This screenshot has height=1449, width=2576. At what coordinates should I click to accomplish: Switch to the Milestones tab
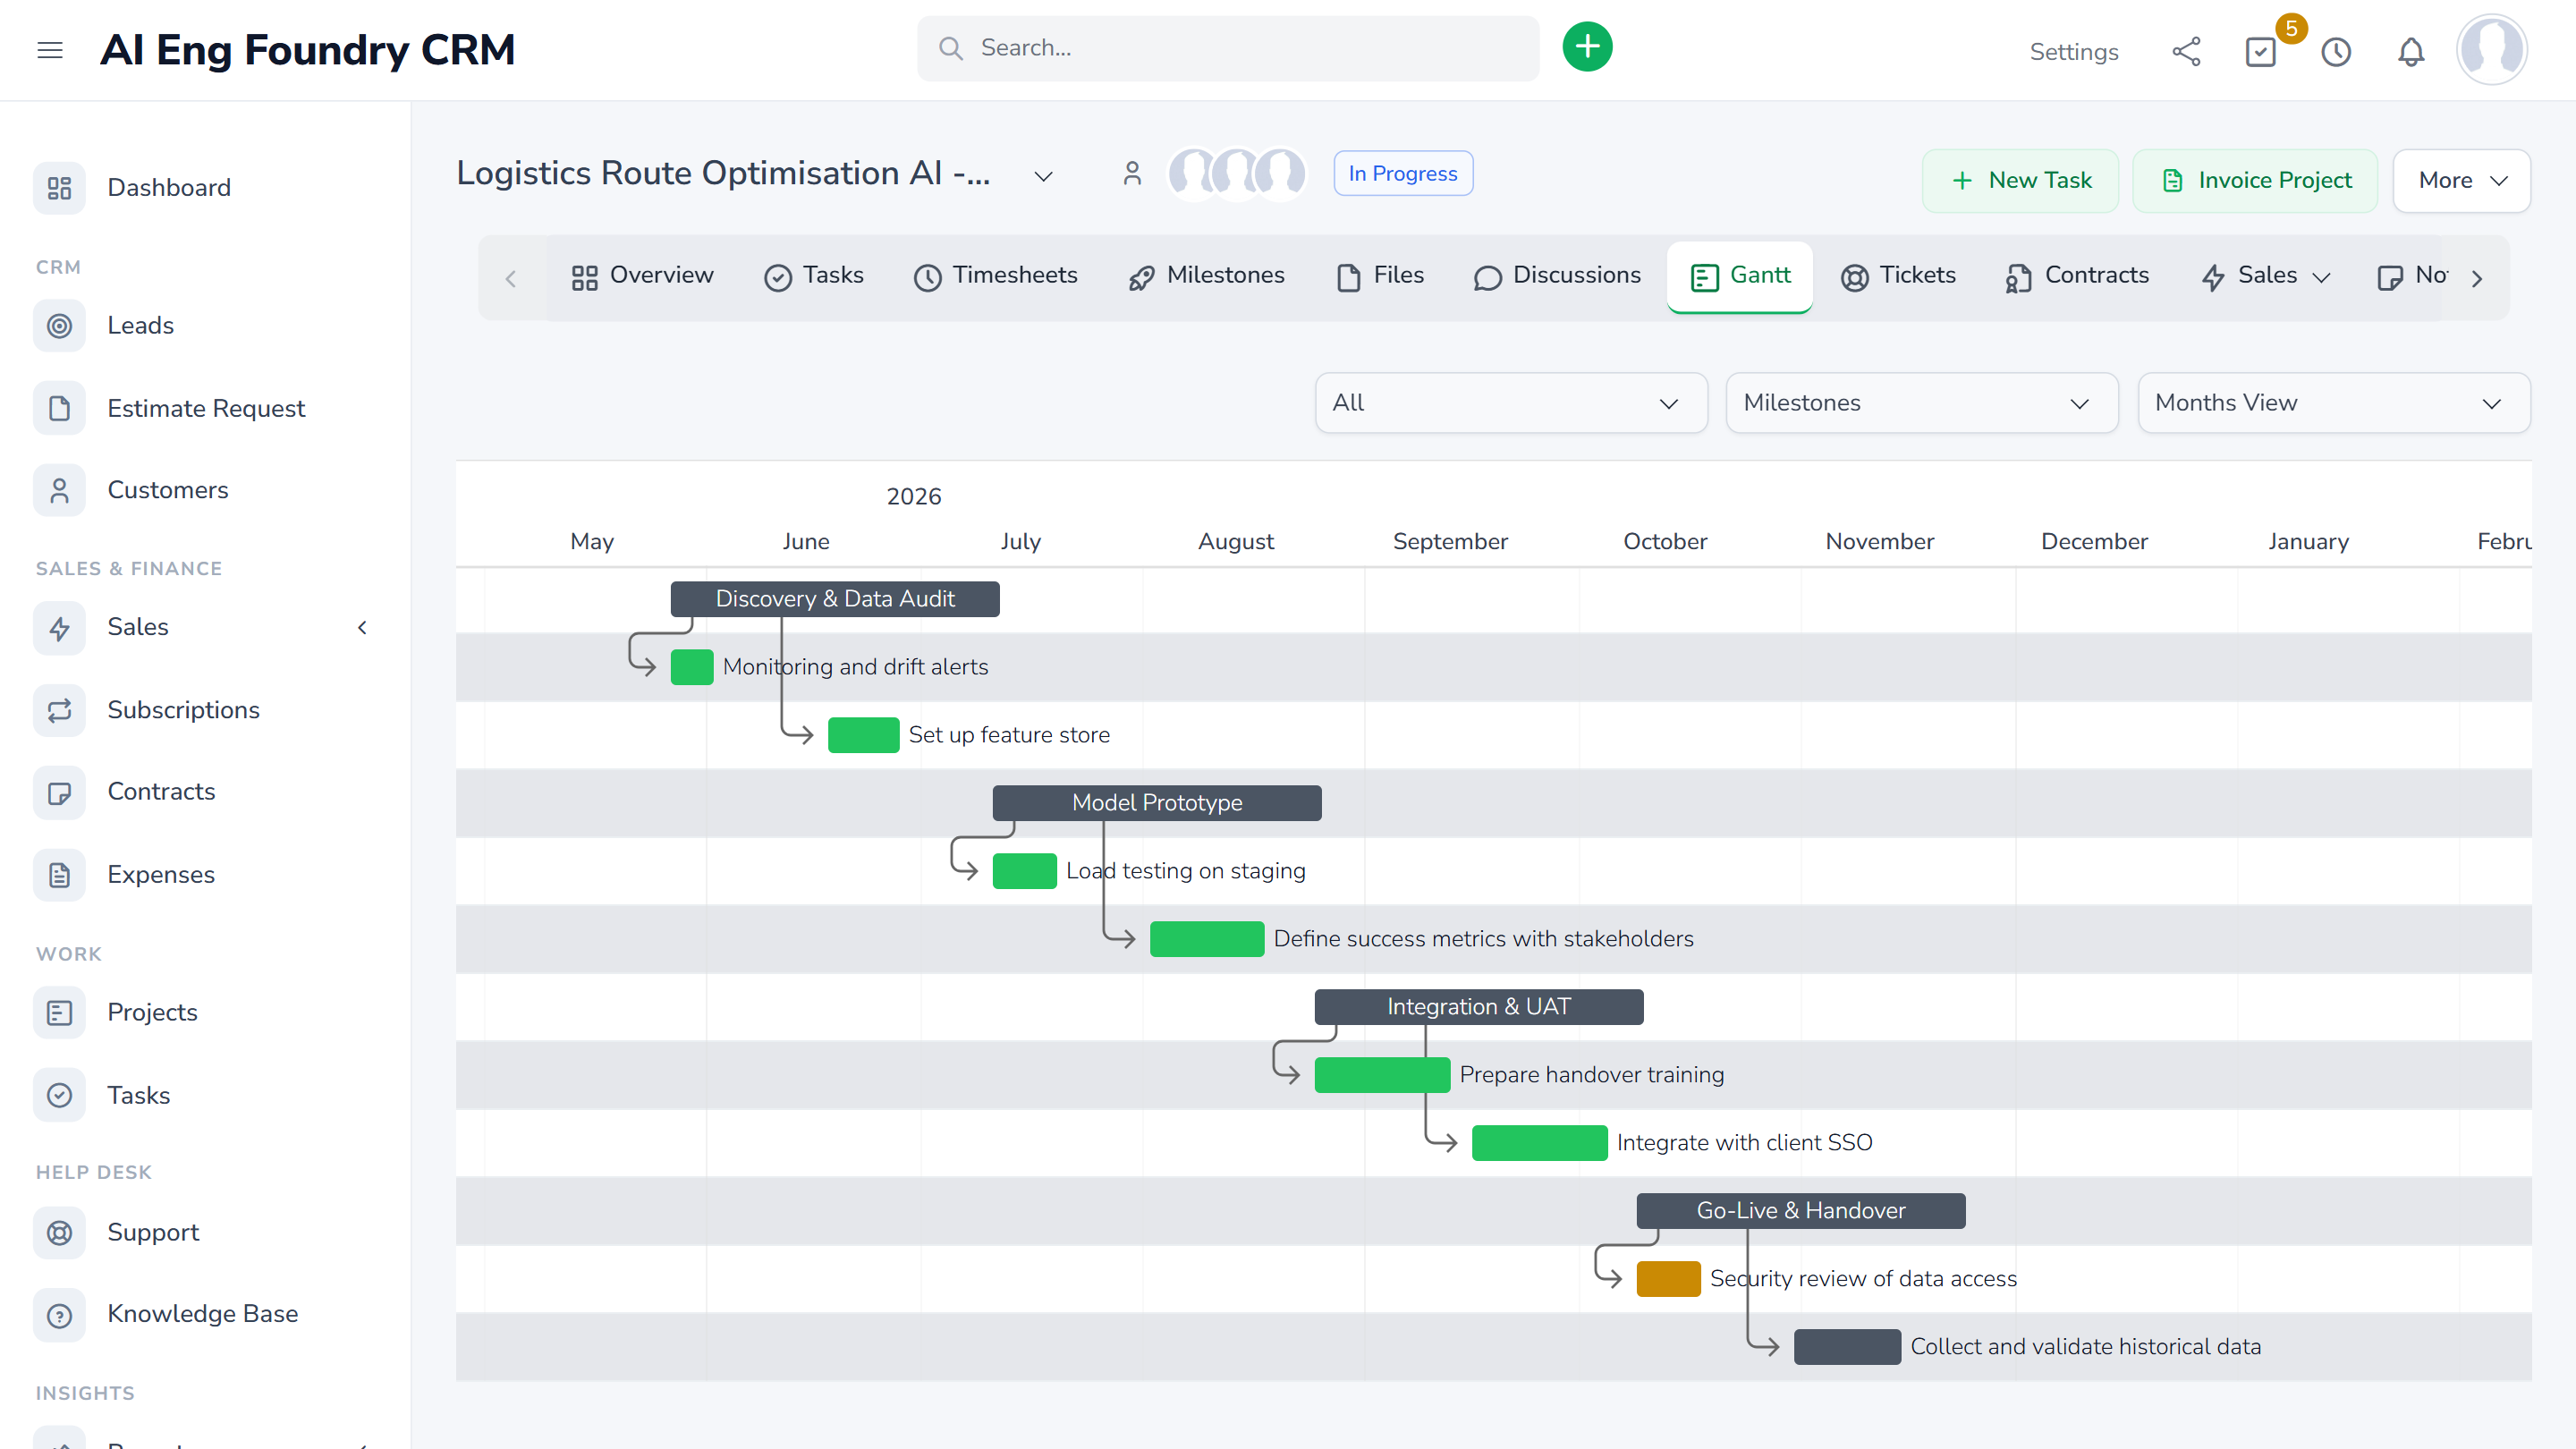(1206, 276)
